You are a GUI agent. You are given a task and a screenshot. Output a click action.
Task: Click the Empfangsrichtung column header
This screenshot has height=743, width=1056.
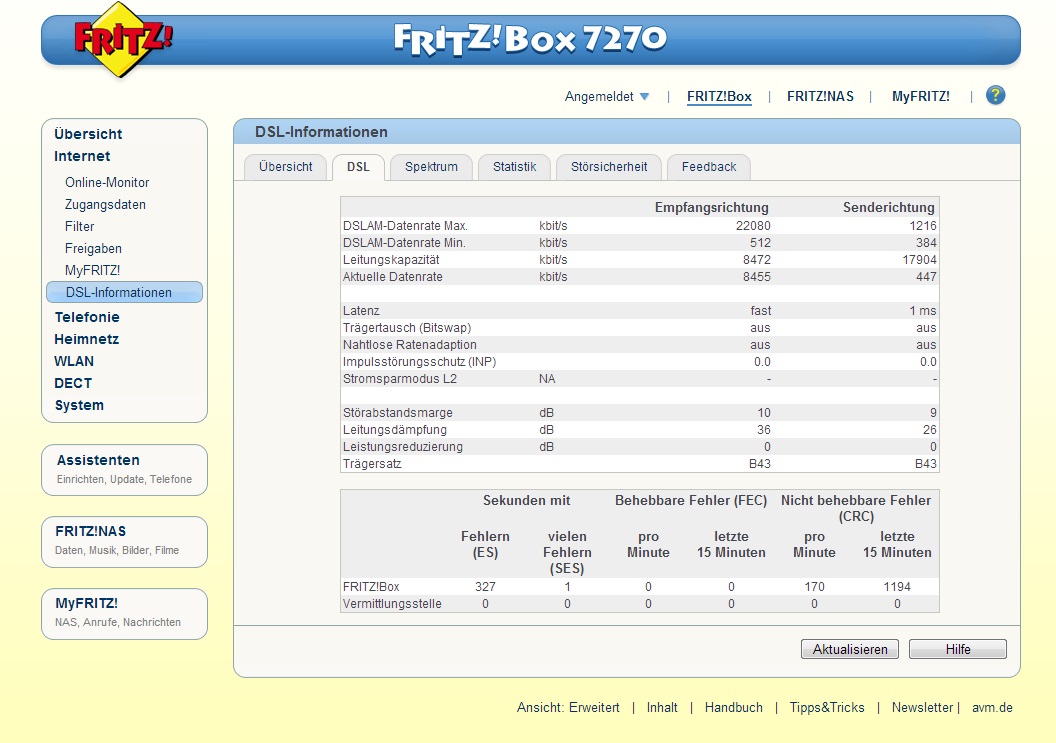711,207
